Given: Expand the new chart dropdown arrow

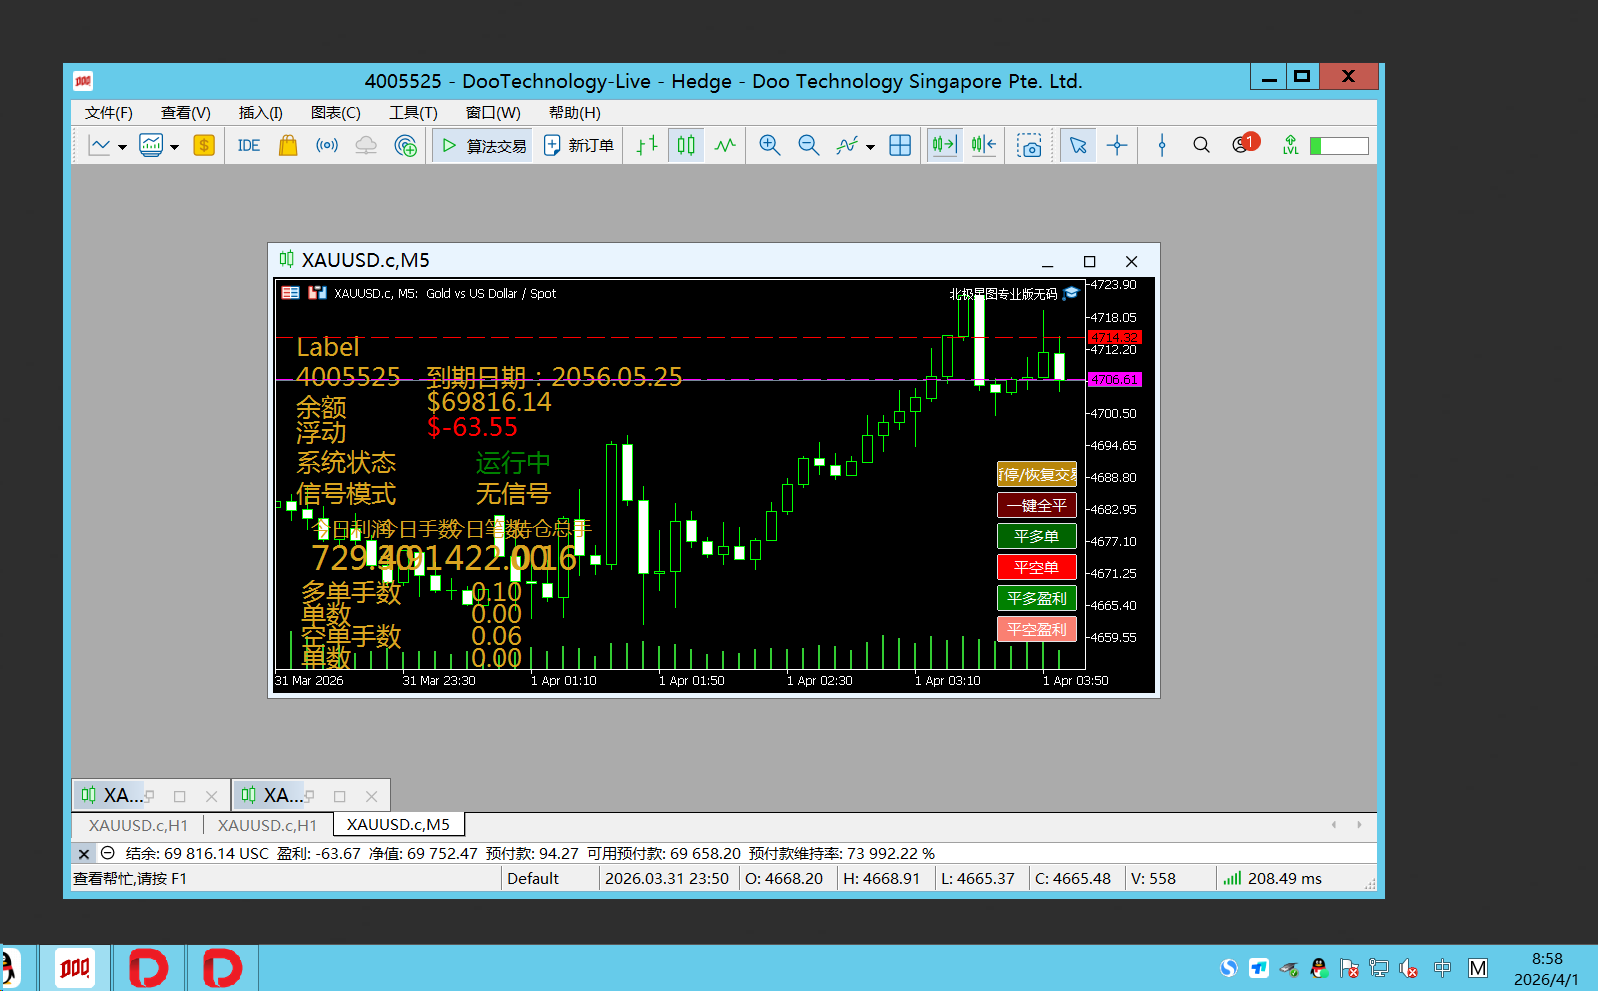Looking at the screenshot, I should (122, 147).
